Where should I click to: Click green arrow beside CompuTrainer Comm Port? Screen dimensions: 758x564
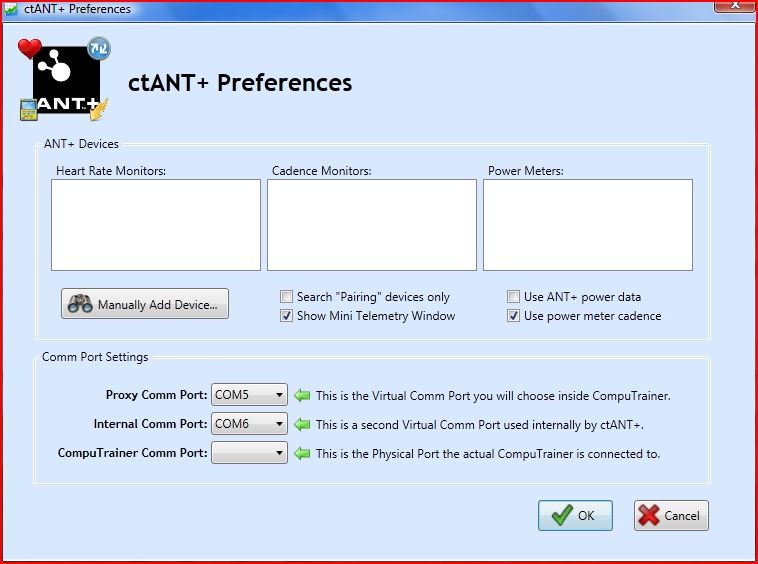302,453
